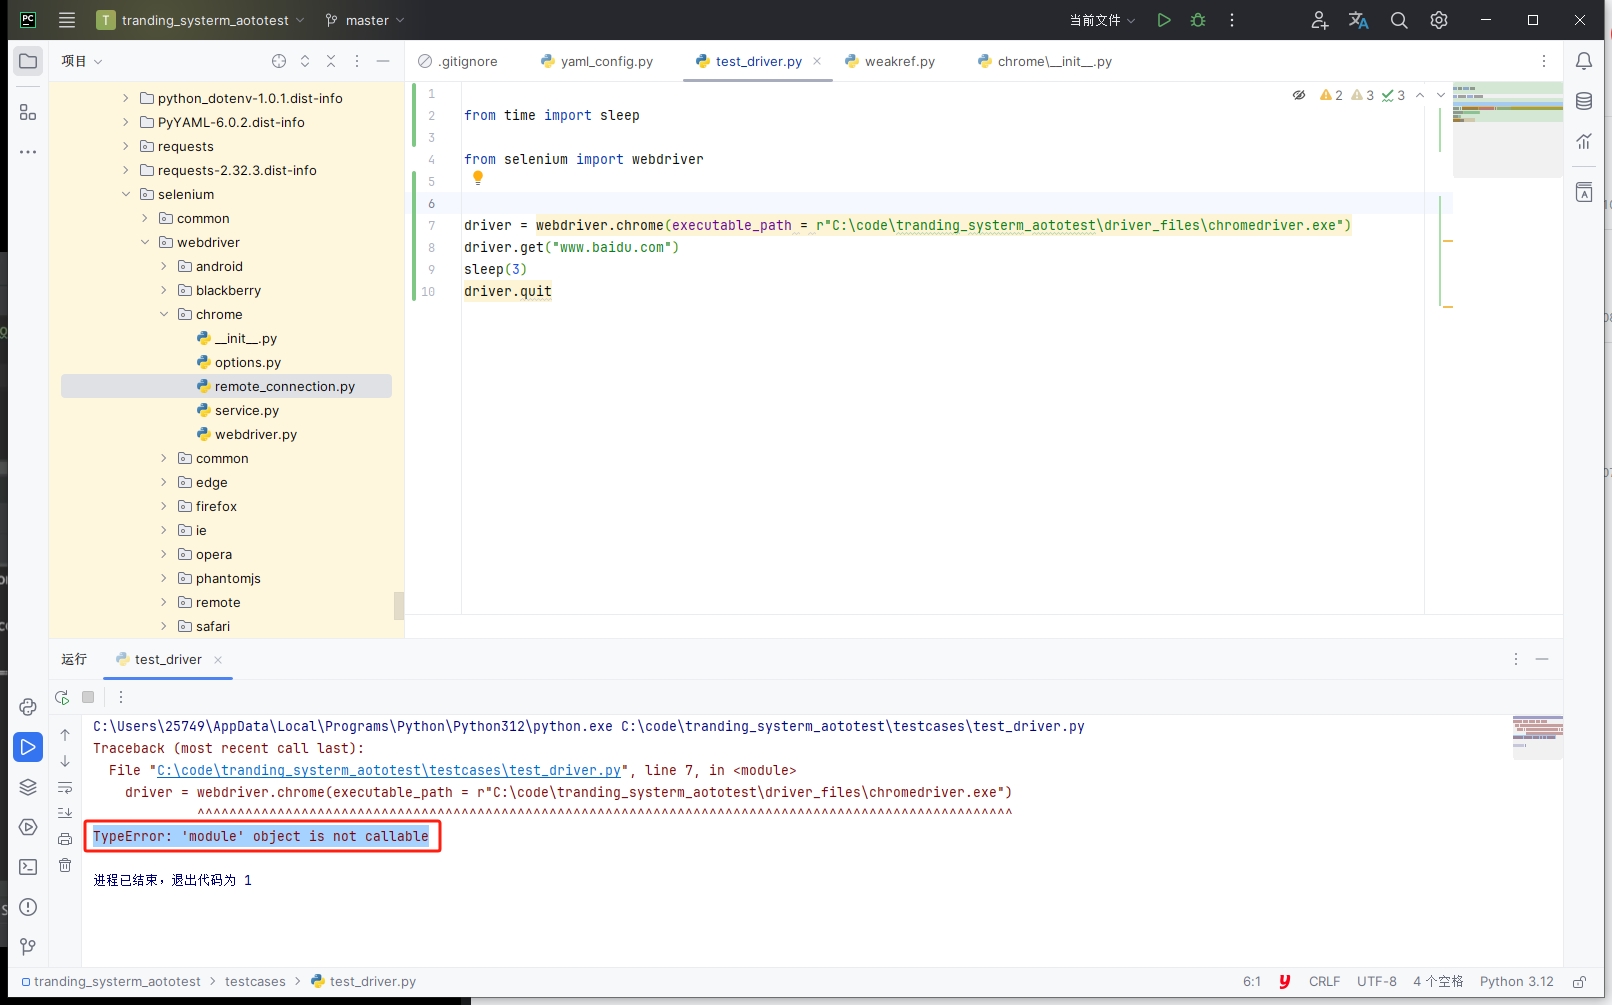Toggle scroll to end of console
The height and width of the screenshot is (1005, 1612).
65,813
